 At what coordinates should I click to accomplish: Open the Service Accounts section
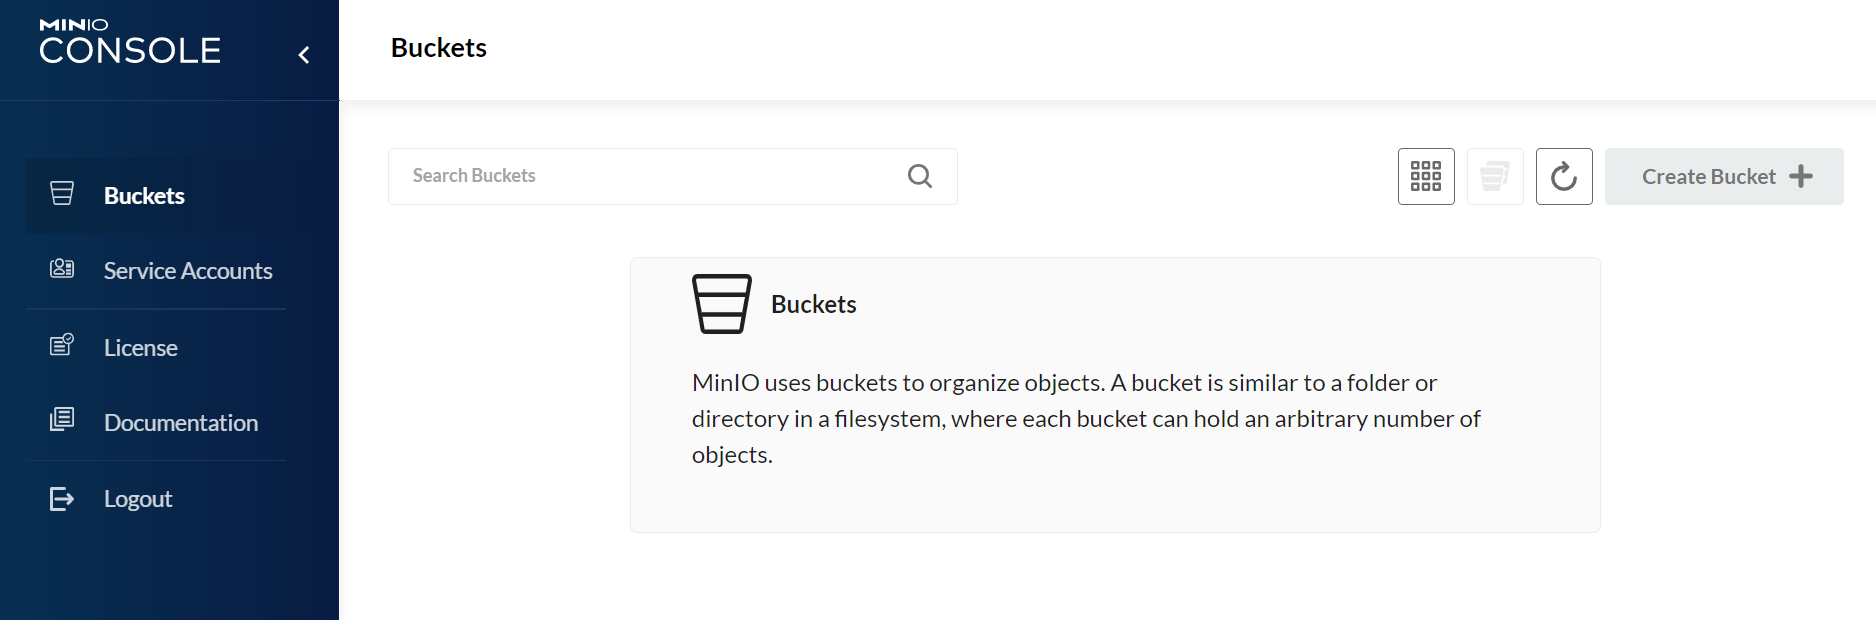point(188,270)
